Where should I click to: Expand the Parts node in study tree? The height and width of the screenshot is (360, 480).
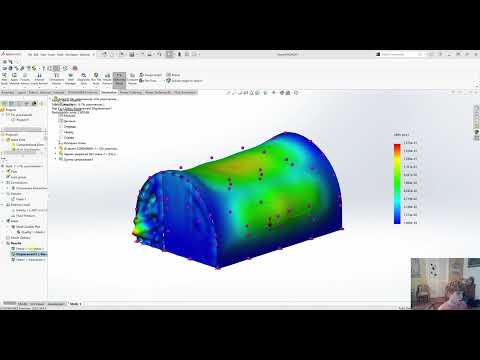(3, 171)
